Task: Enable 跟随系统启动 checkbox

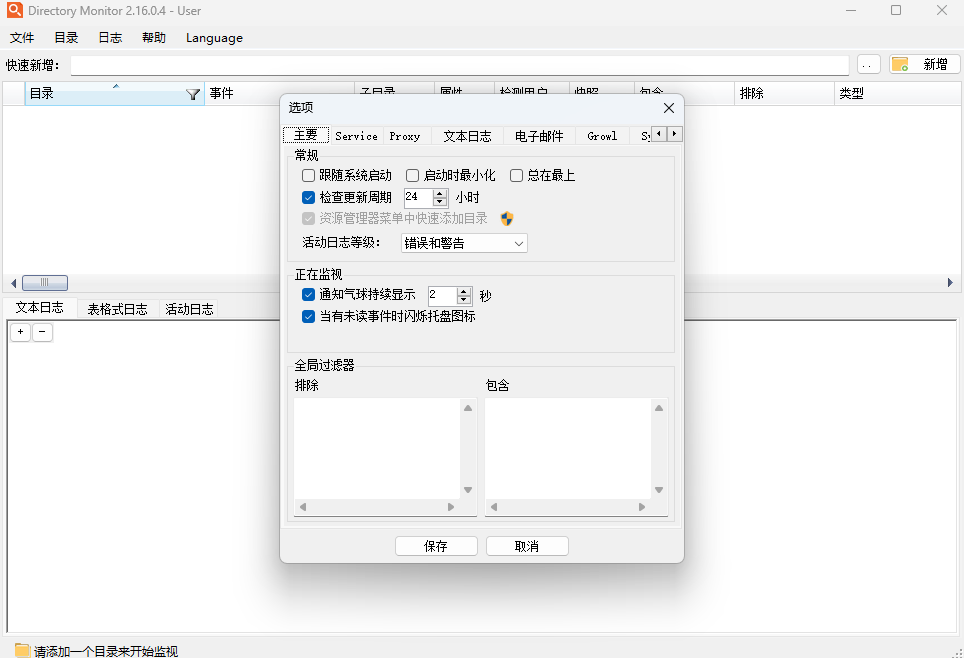Action: [309, 176]
